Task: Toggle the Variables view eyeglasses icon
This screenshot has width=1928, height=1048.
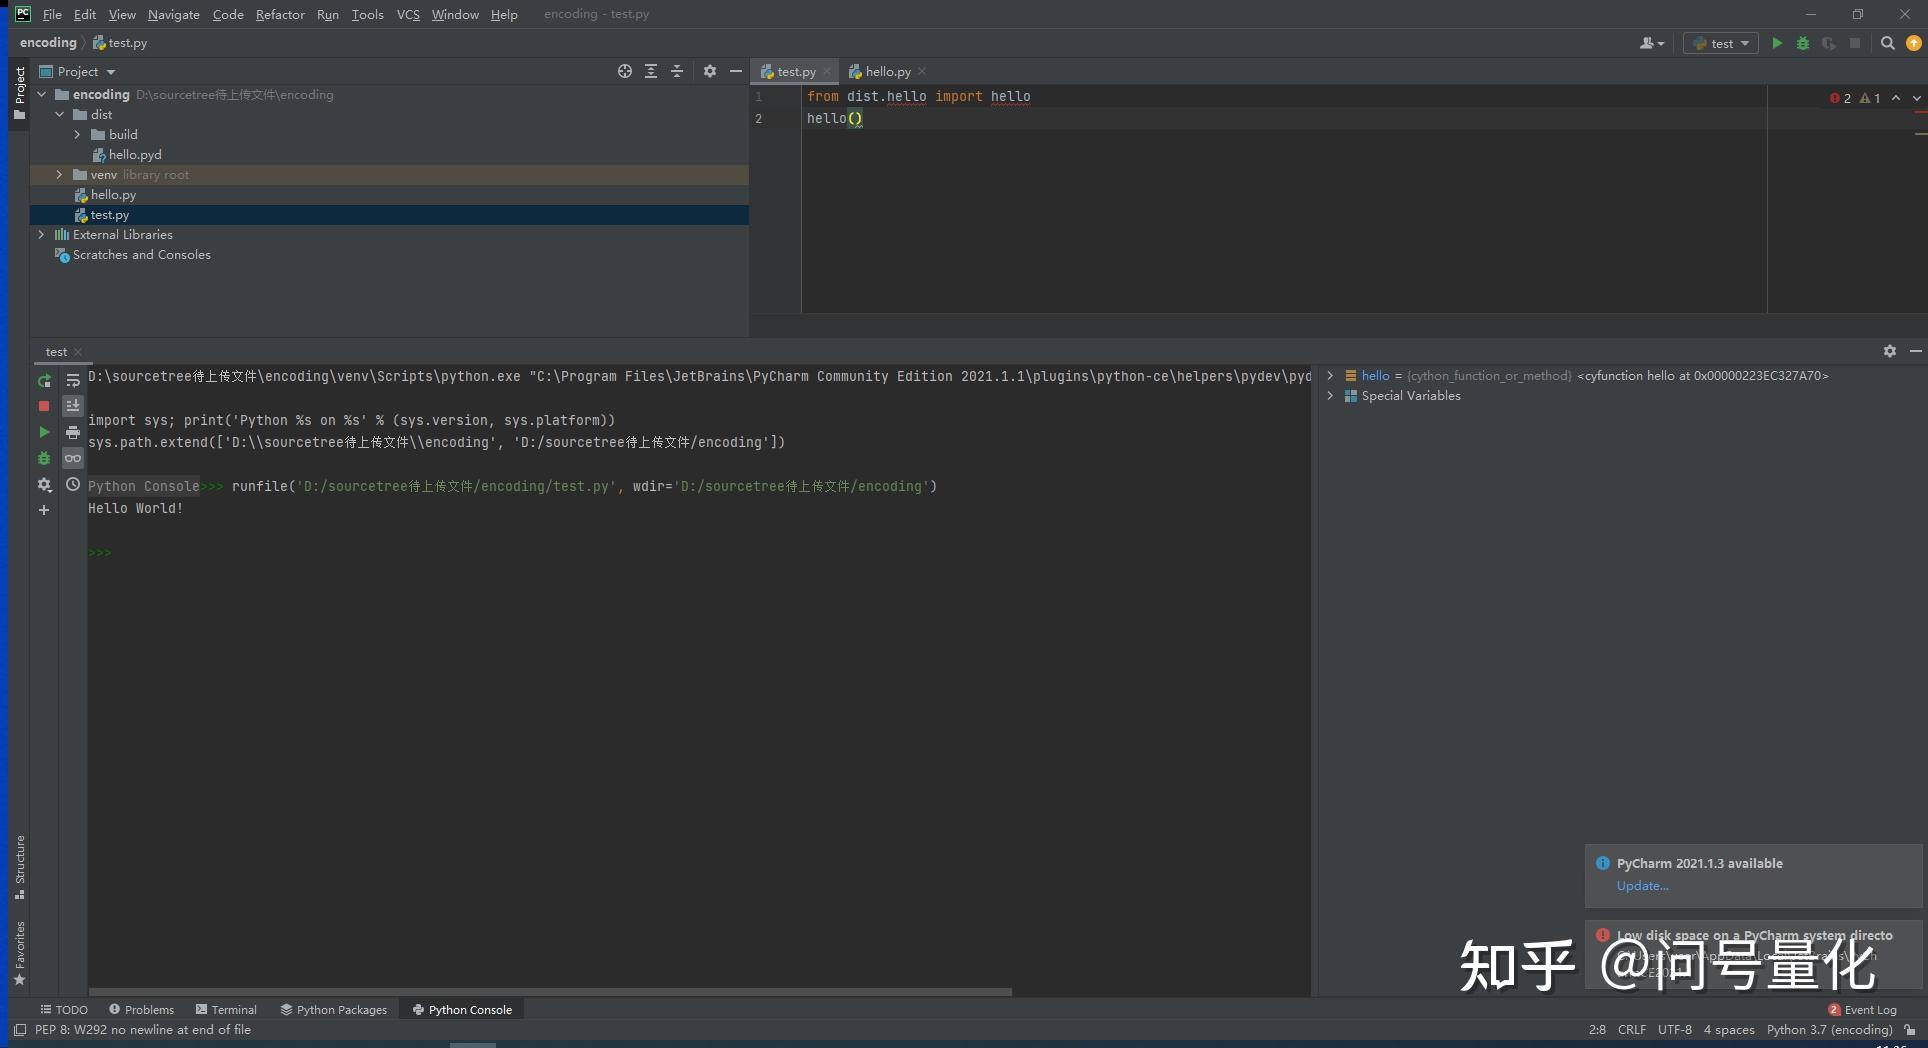Action: (x=73, y=458)
